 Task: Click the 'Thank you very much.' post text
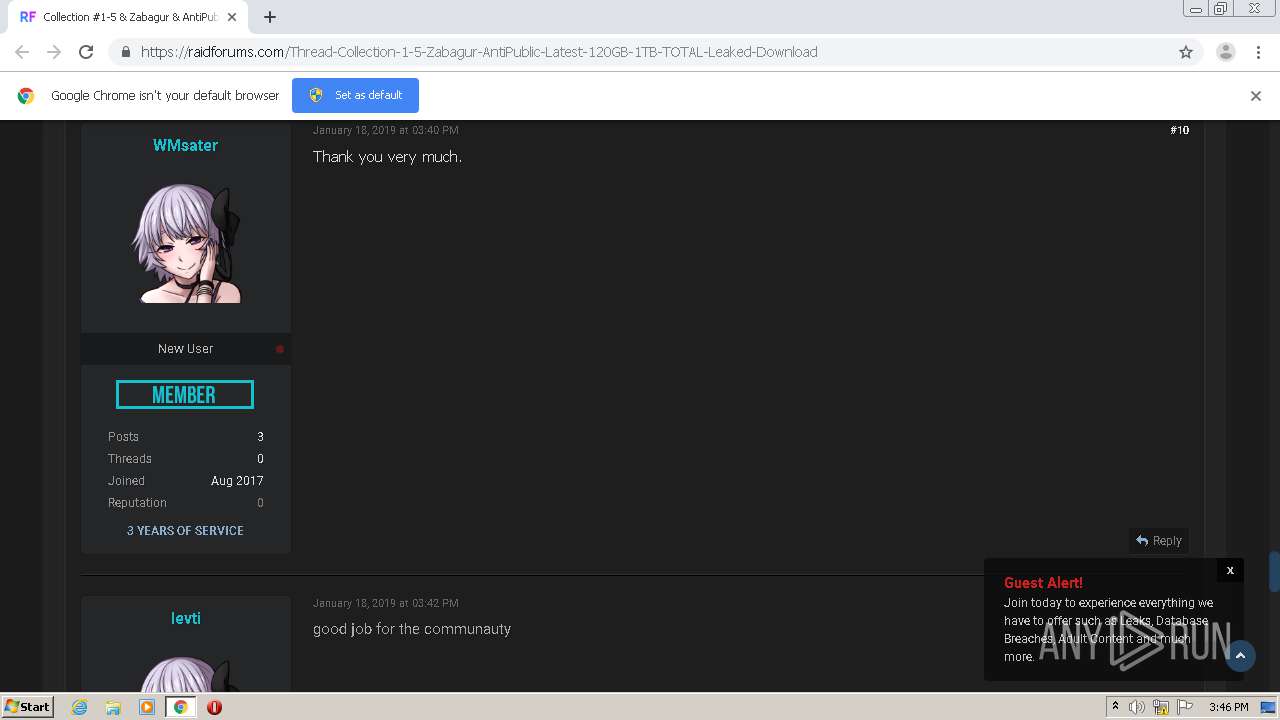tap(387, 157)
